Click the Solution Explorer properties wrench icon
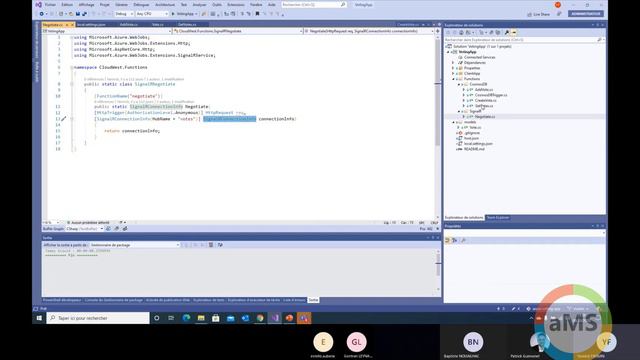Viewport: 640px width, 360px height. pos(507,32)
